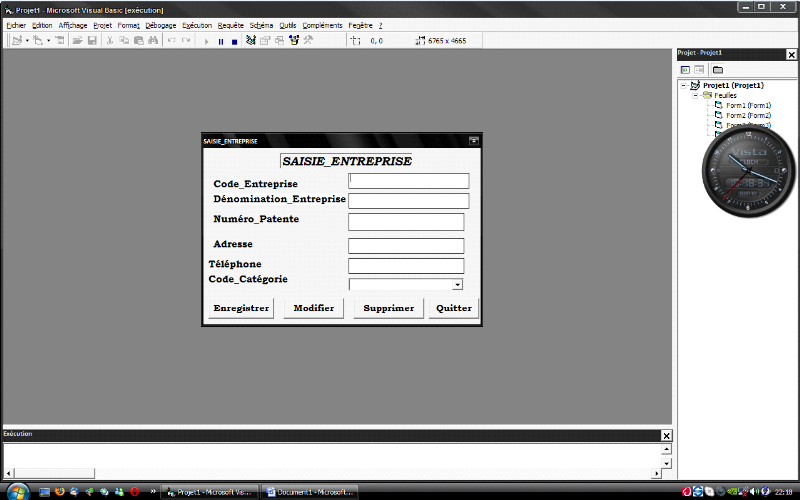
Task: Click the Pause (break) execution toolbar icon
Action: pyautogui.click(x=220, y=41)
